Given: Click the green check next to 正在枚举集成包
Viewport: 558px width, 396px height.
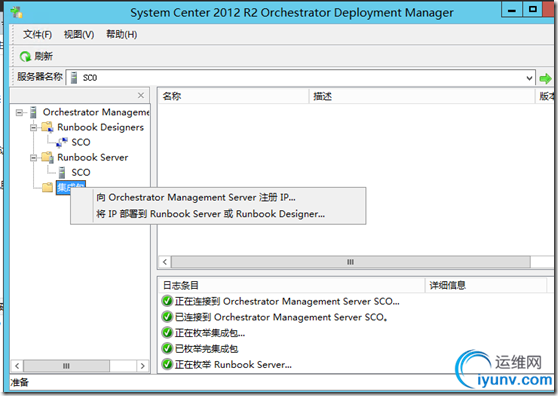Looking at the screenshot, I should [167, 333].
